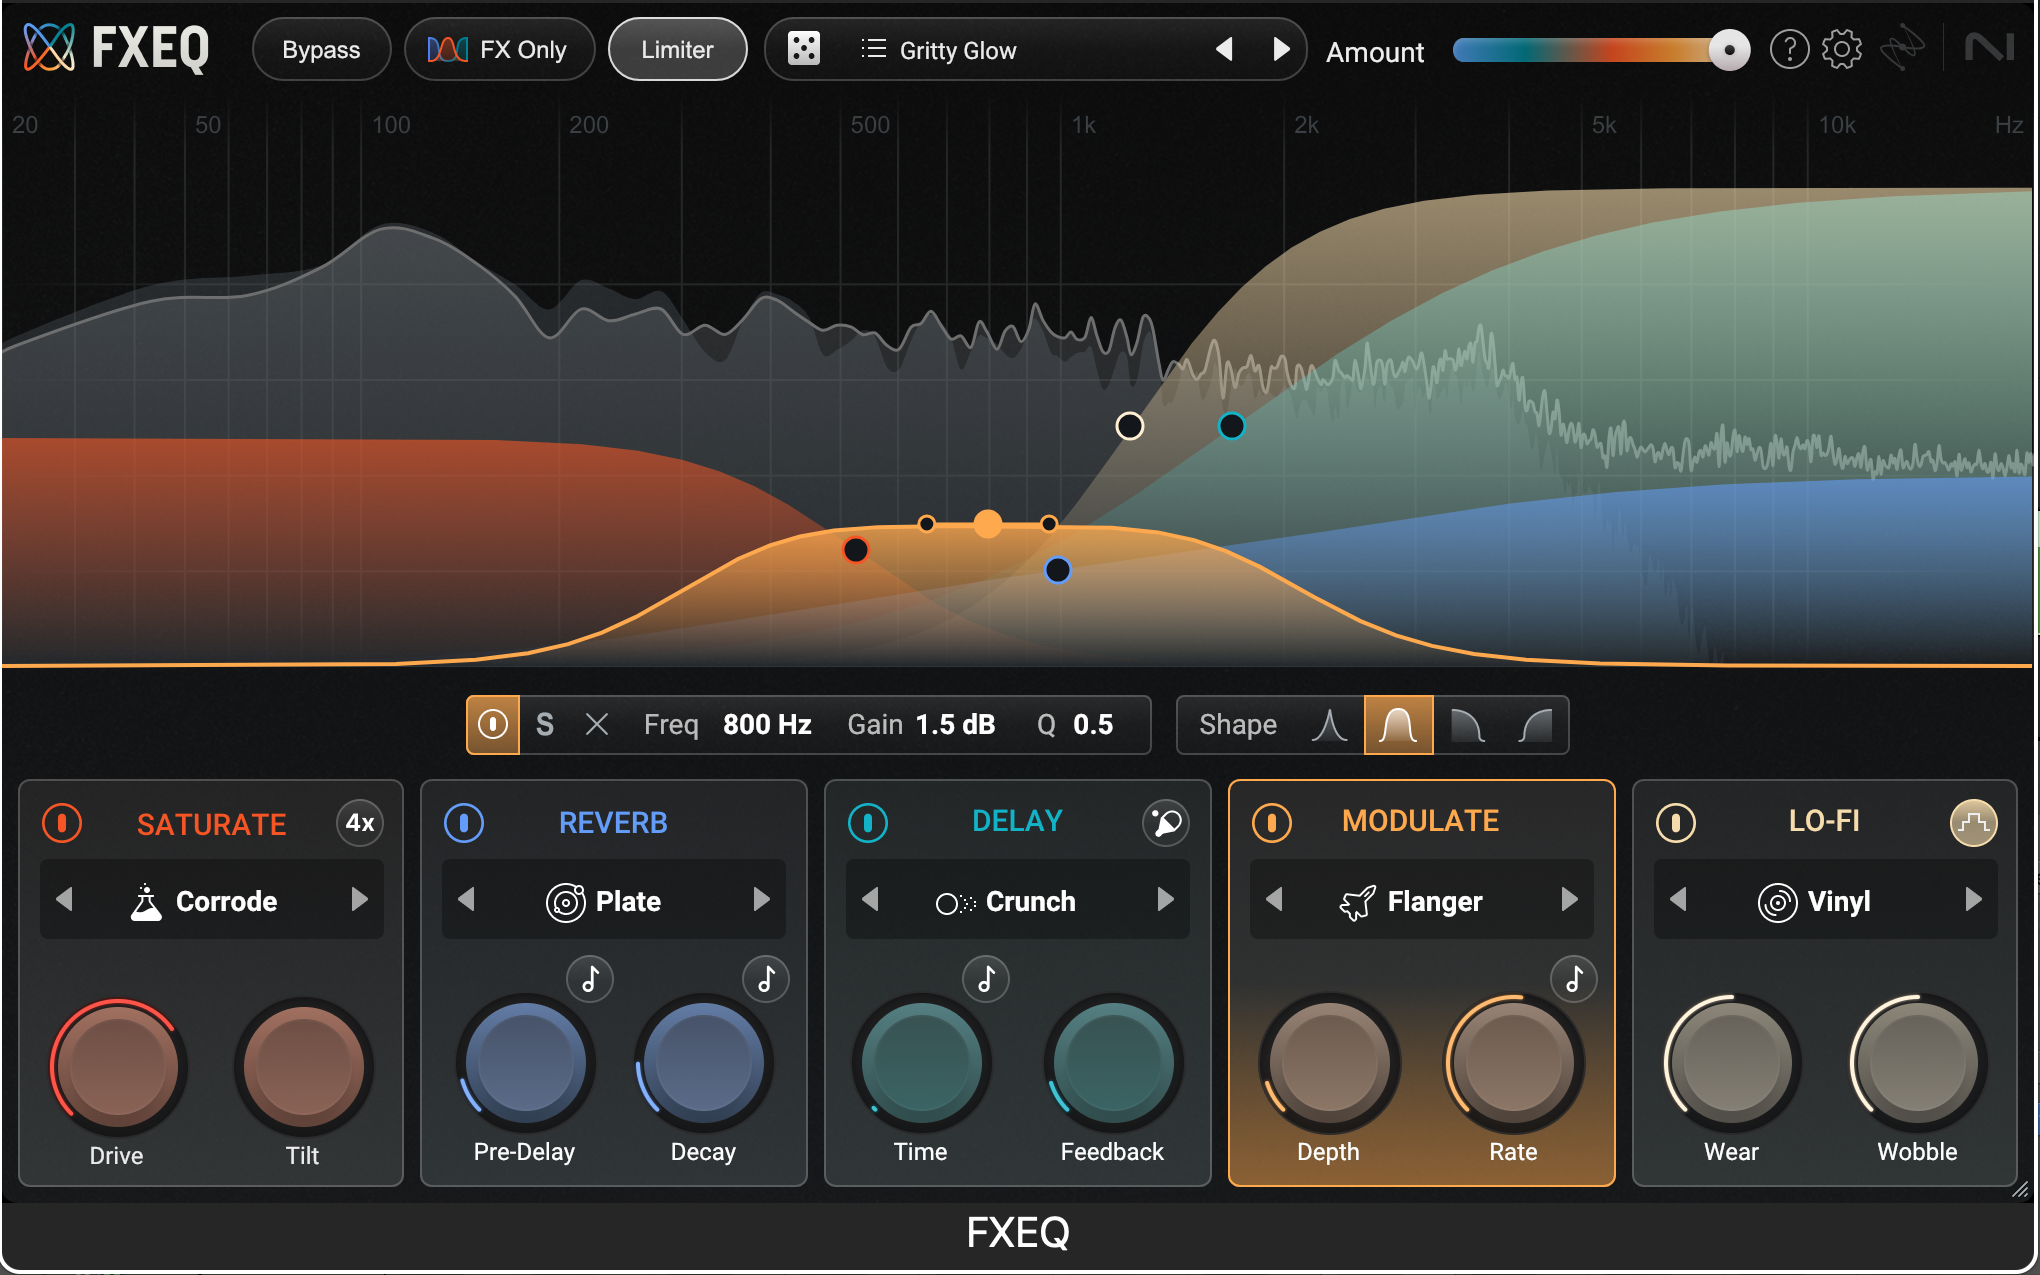Select the Modulate module header

pyautogui.click(x=1419, y=821)
